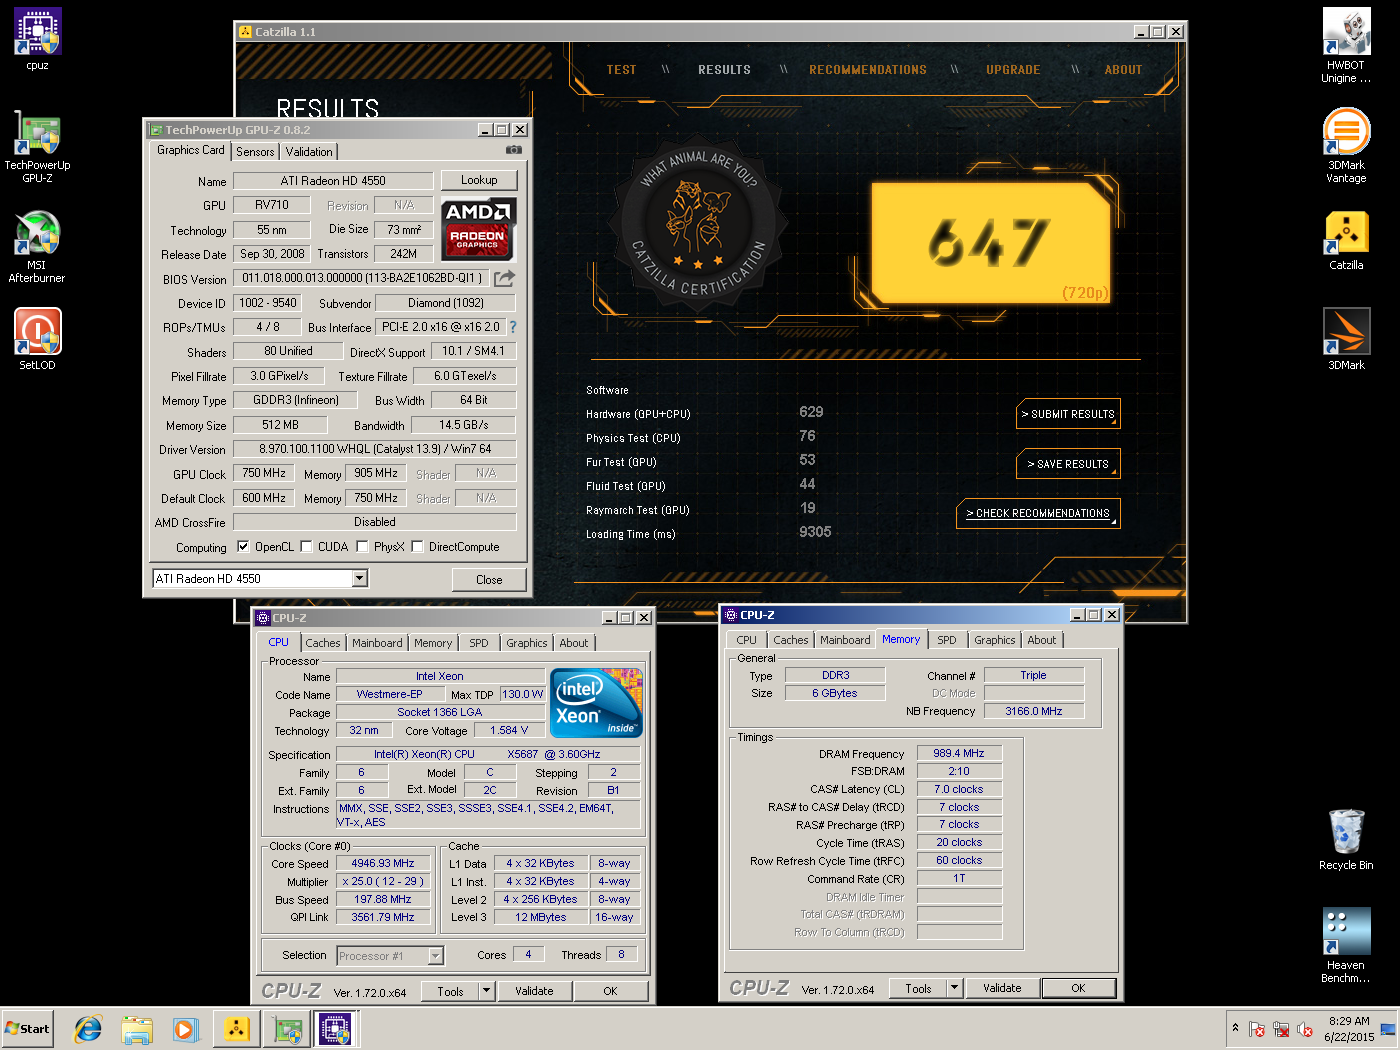The height and width of the screenshot is (1050, 1400).
Task: Open TechPowerUp GPU-Z desktop icon
Action: [38, 146]
